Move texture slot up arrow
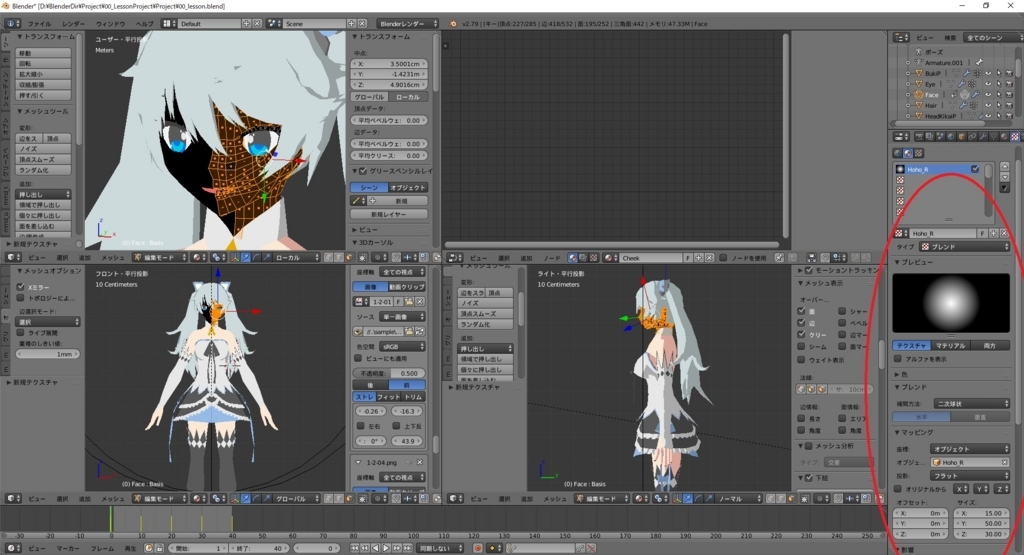The height and width of the screenshot is (555, 1024). coord(1004,166)
